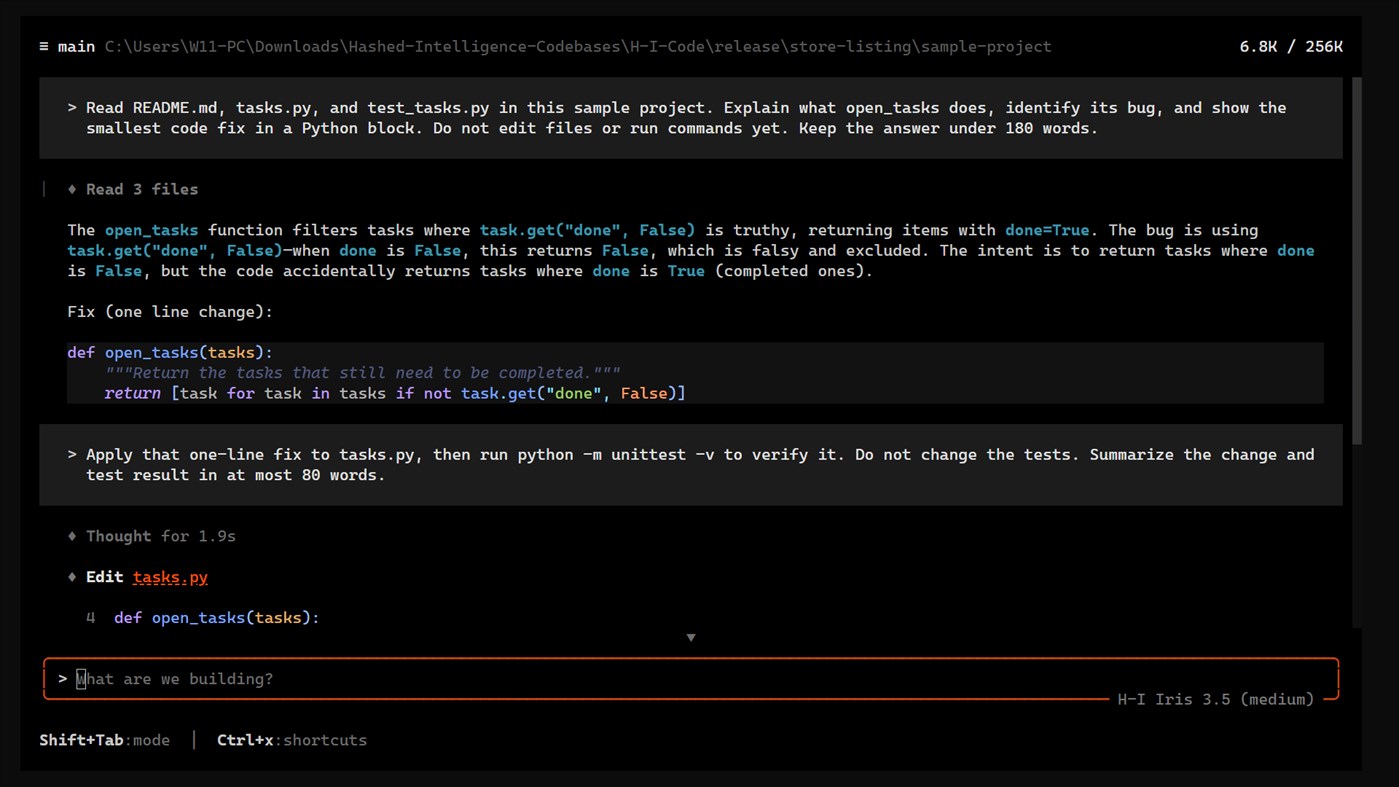Collapse the Edit tasks.py step
The image size is (1399, 787).
(72, 577)
